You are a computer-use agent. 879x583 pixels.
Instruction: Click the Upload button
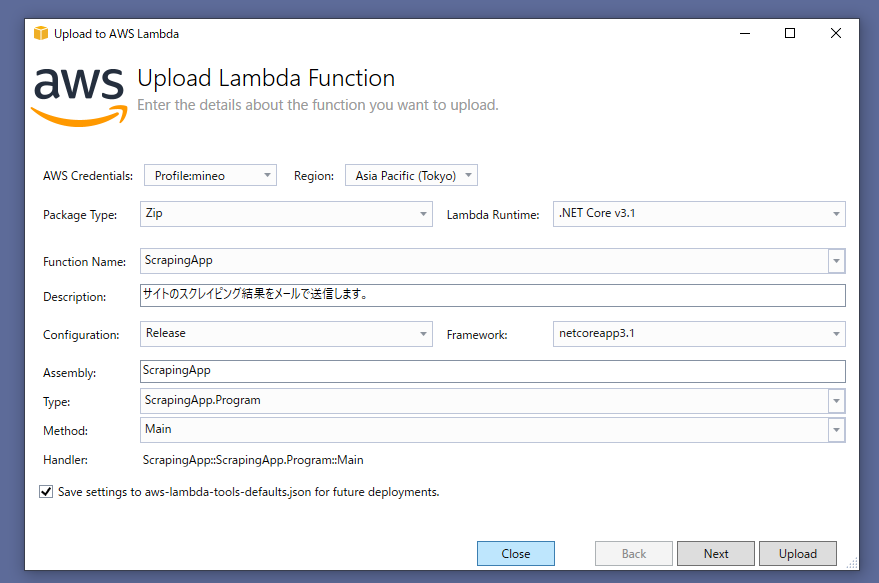pos(797,553)
